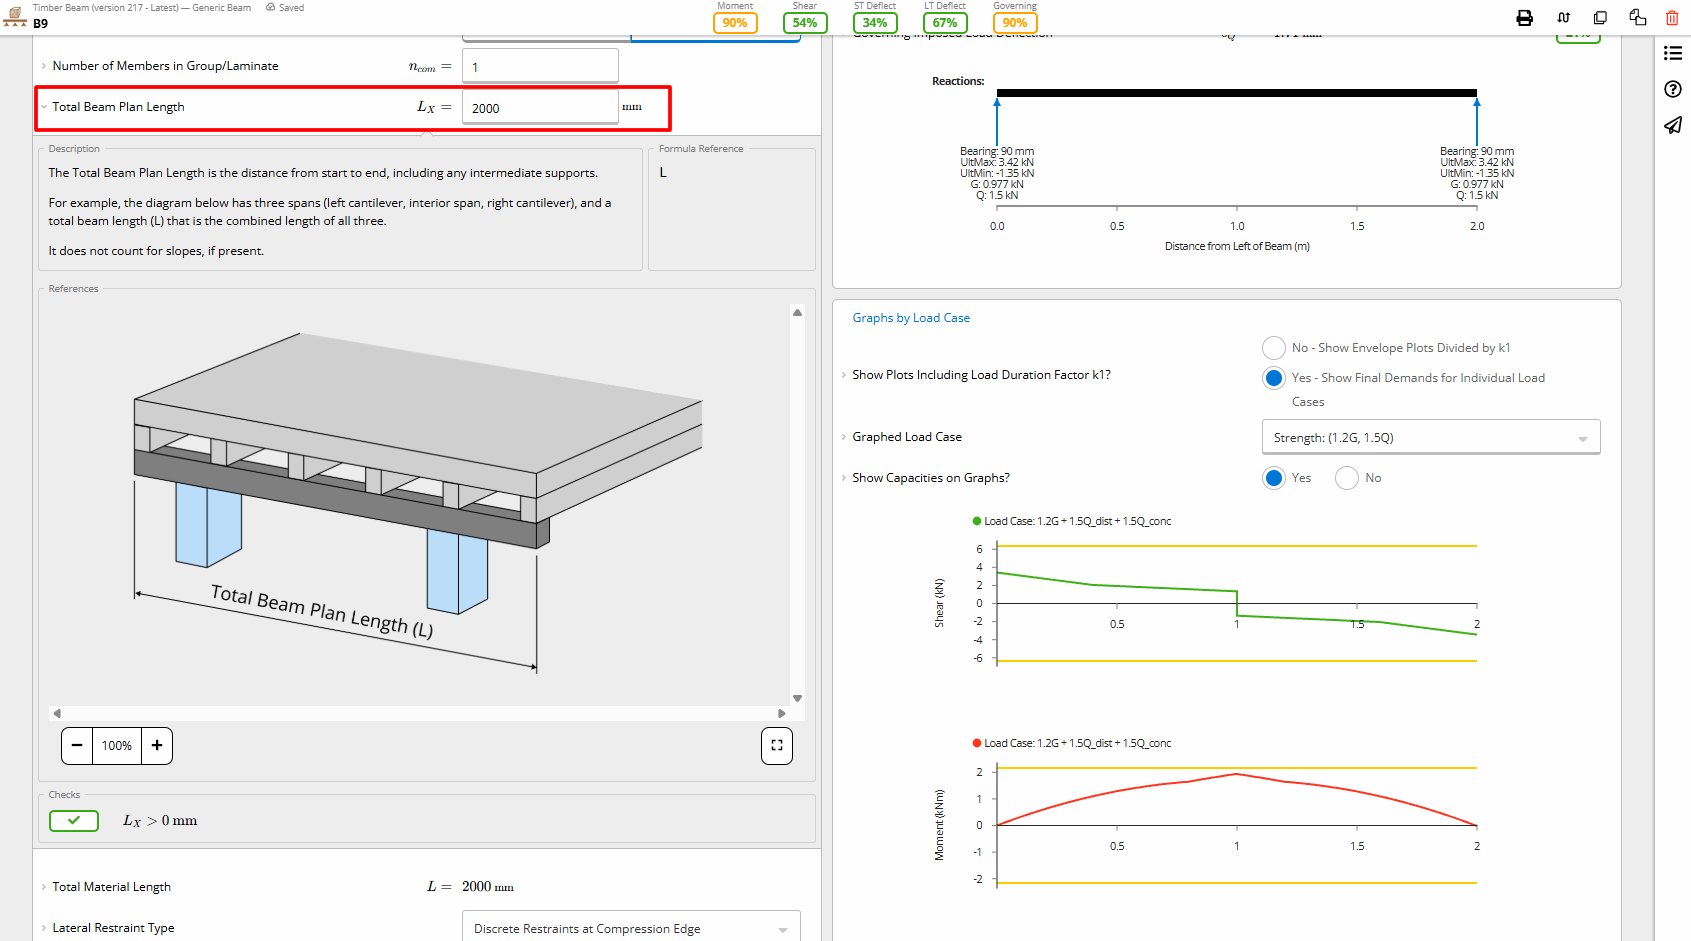Click the paper plane send icon
Image resolution: width=1691 pixels, height=941 pixels.
[x=1673, y=125]
